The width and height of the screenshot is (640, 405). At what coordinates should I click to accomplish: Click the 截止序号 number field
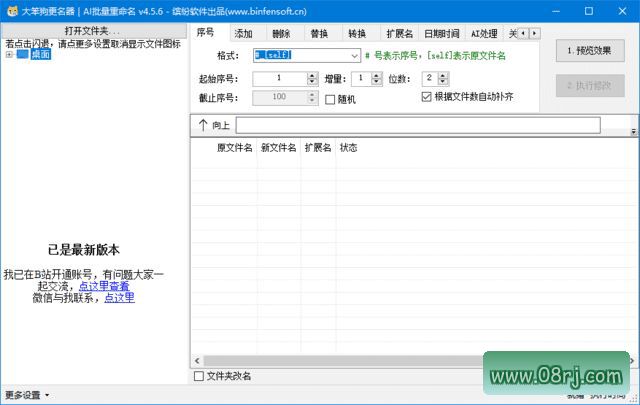click(280, 97)
